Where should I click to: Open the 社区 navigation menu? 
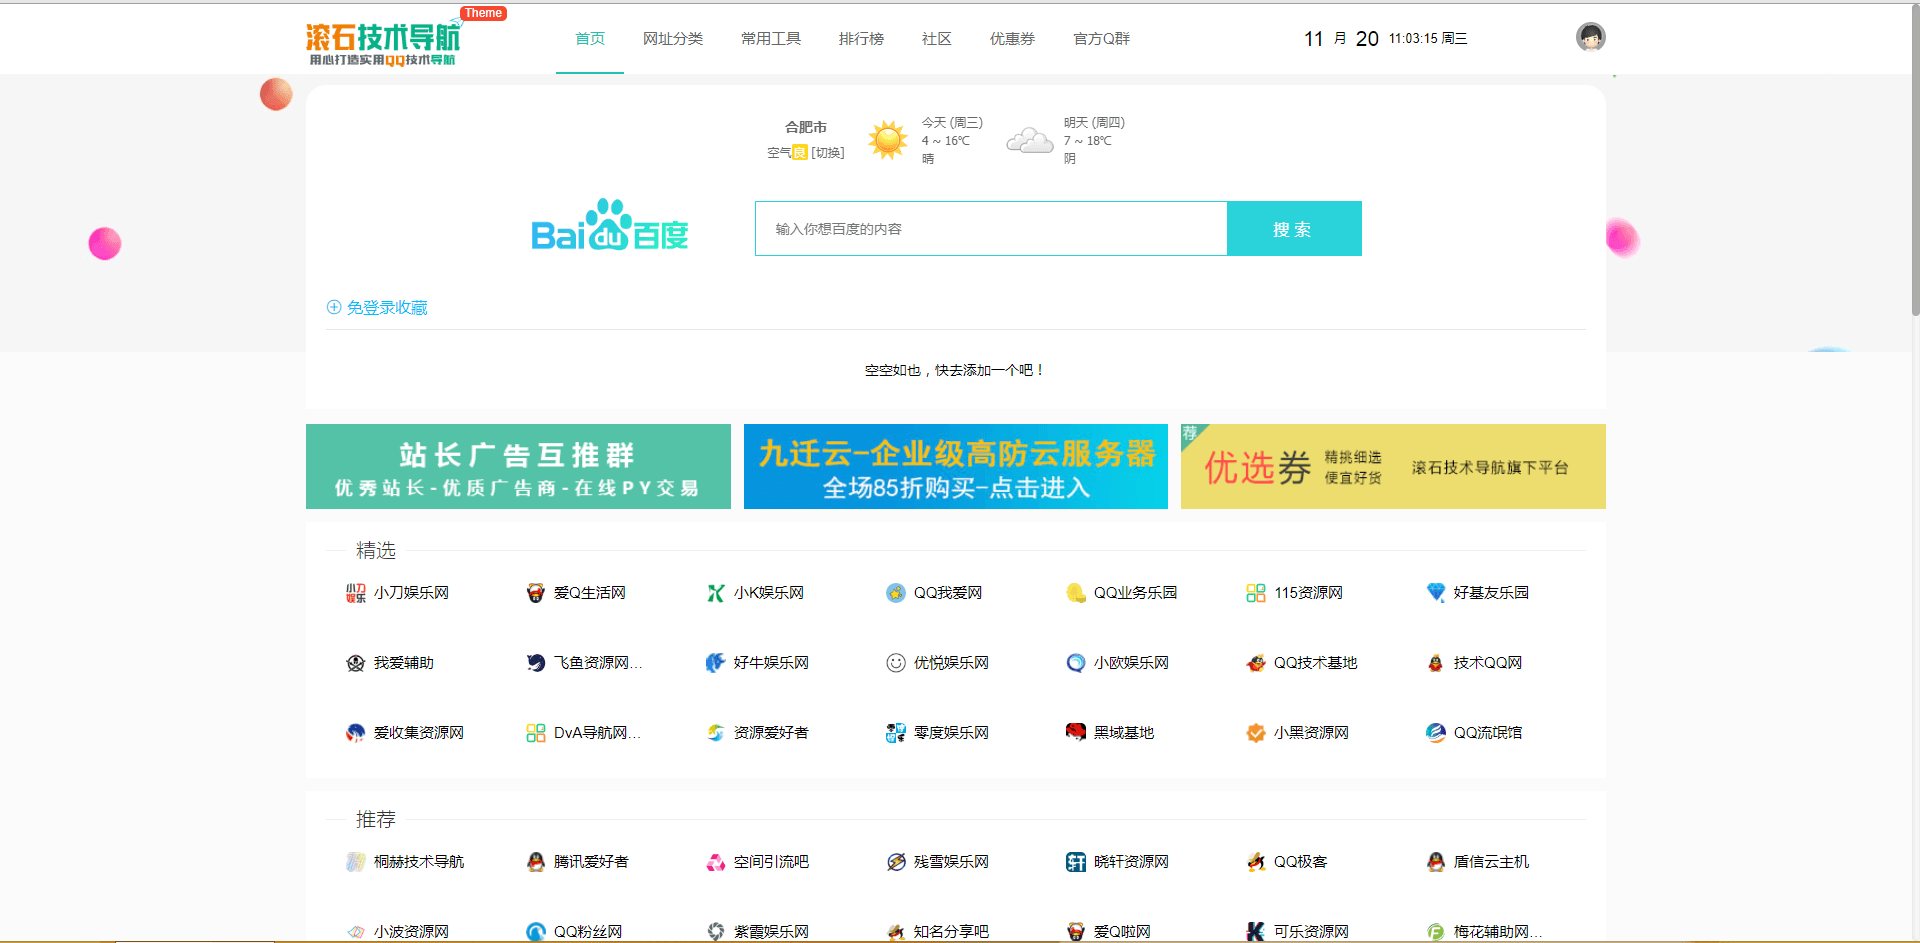pos(936,39)
